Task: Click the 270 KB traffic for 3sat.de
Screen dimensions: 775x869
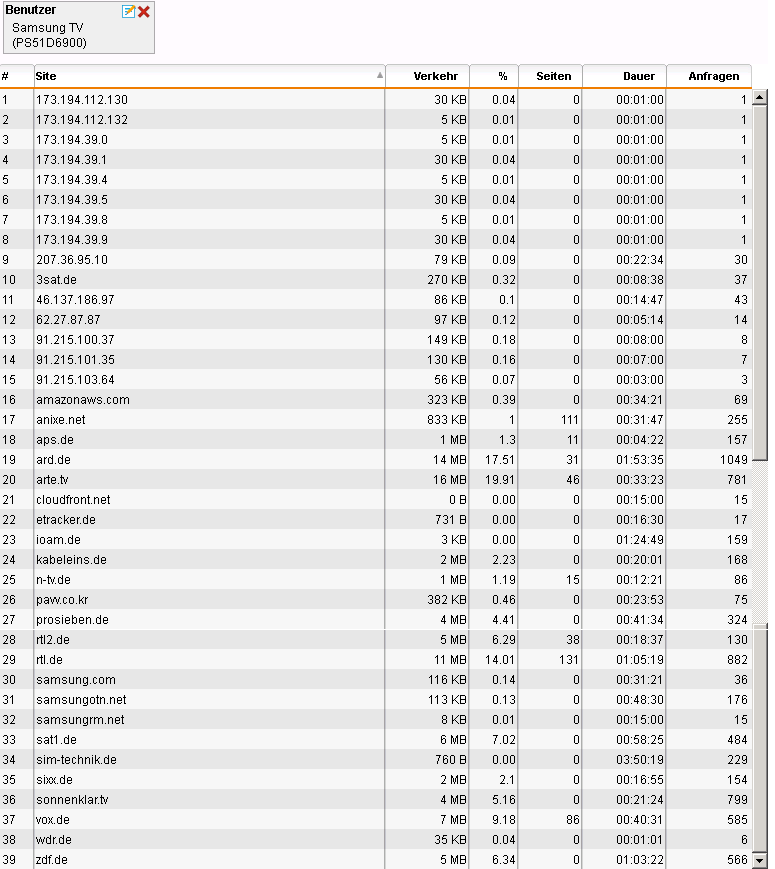Action: pyautogui.click(x=447, y=280)
